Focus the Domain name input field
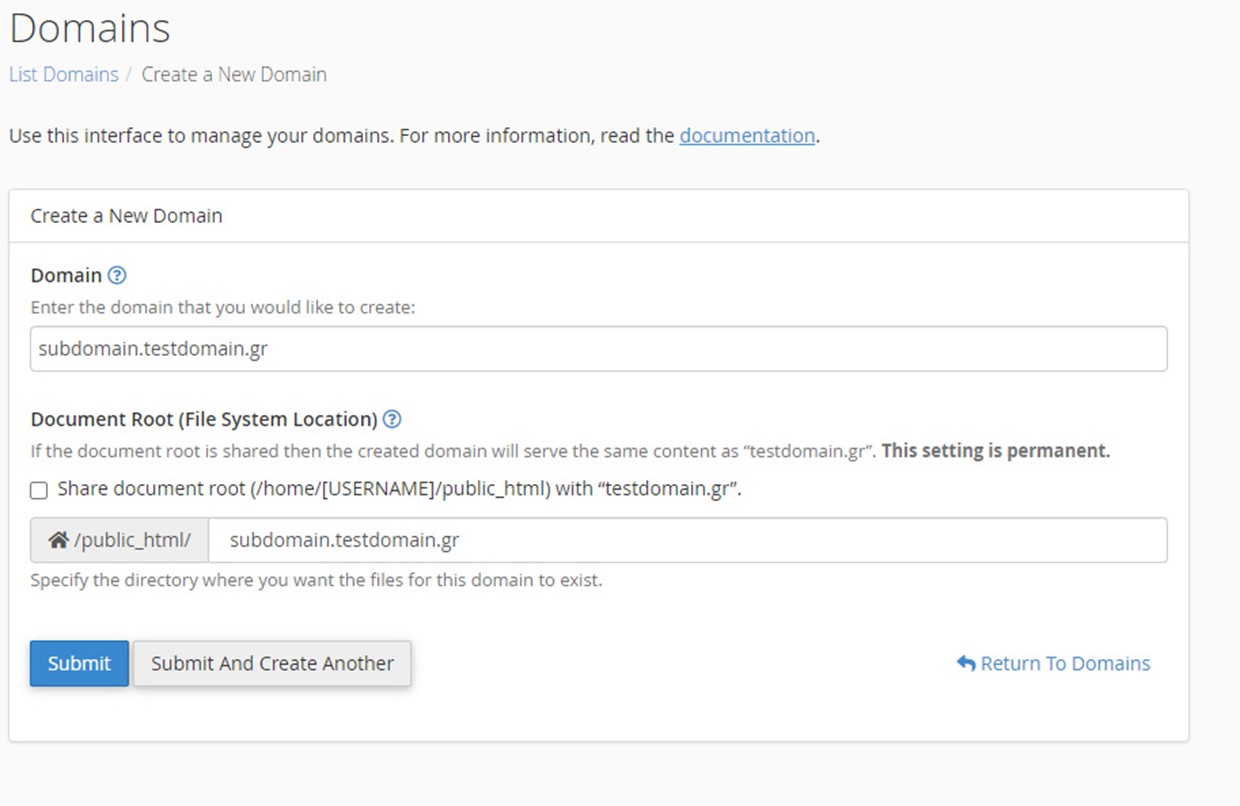 tap(598, 349)
